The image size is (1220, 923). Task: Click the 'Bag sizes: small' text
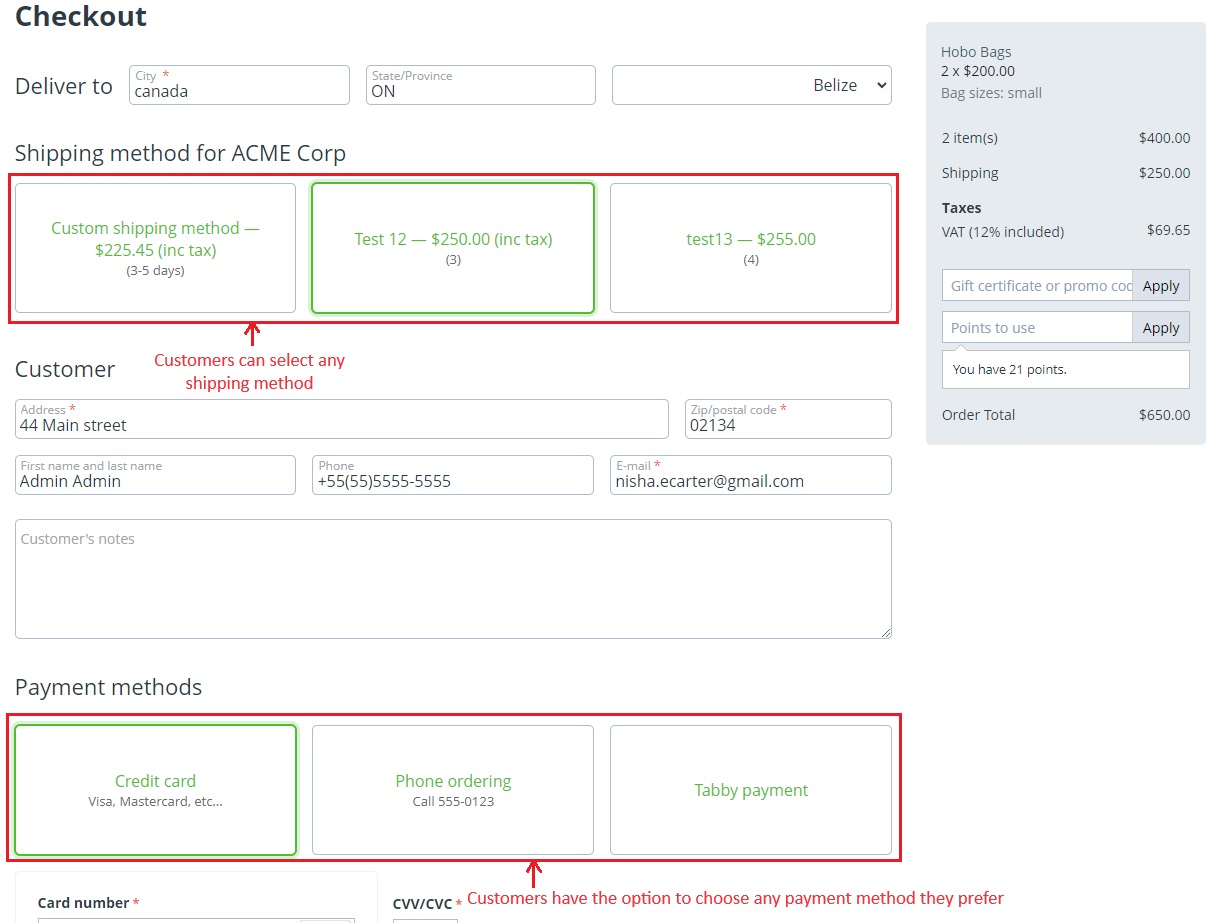[991, 93]
